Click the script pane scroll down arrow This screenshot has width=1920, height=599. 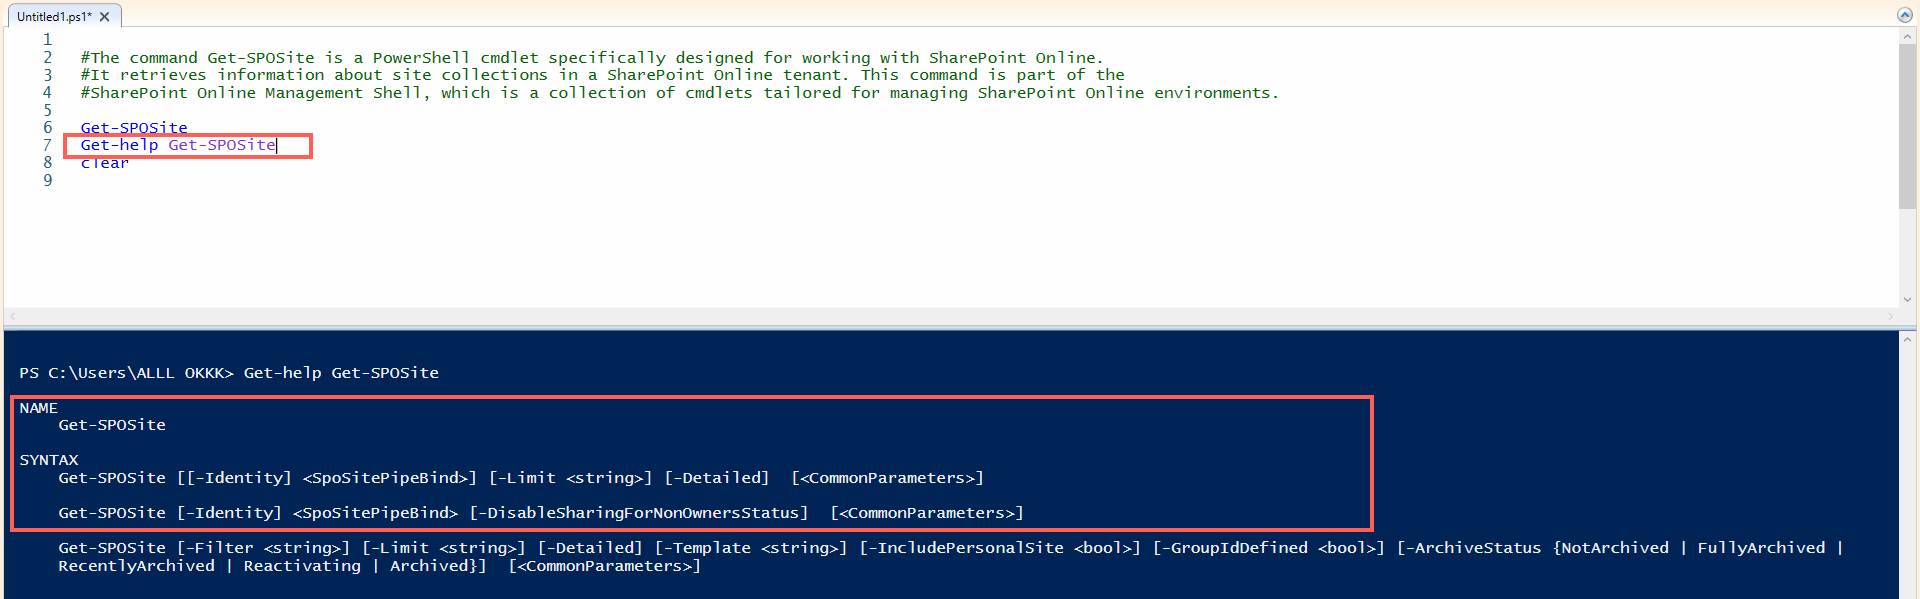(1907, 299)
